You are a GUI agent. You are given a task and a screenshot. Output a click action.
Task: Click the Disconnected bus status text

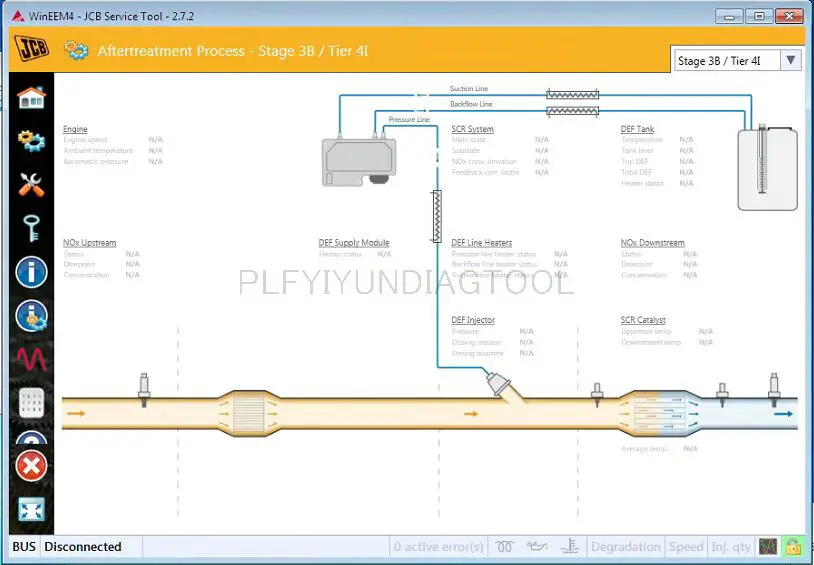[83, 547]
